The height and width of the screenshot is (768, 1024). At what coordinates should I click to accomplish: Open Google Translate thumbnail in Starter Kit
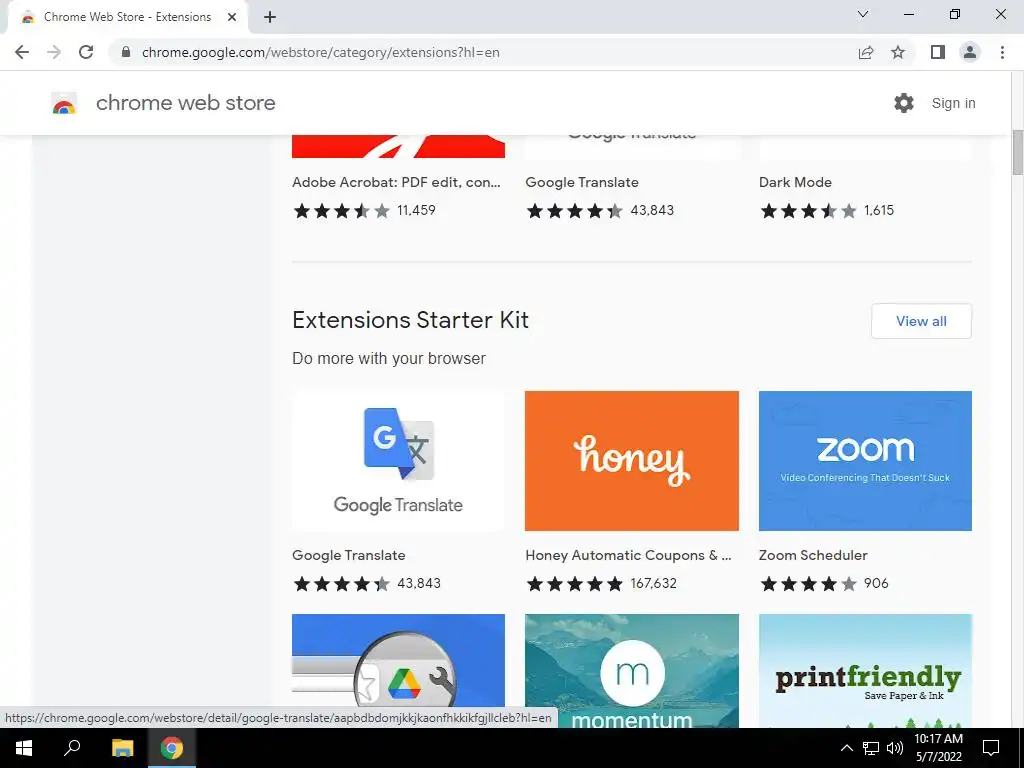(398, 461)
